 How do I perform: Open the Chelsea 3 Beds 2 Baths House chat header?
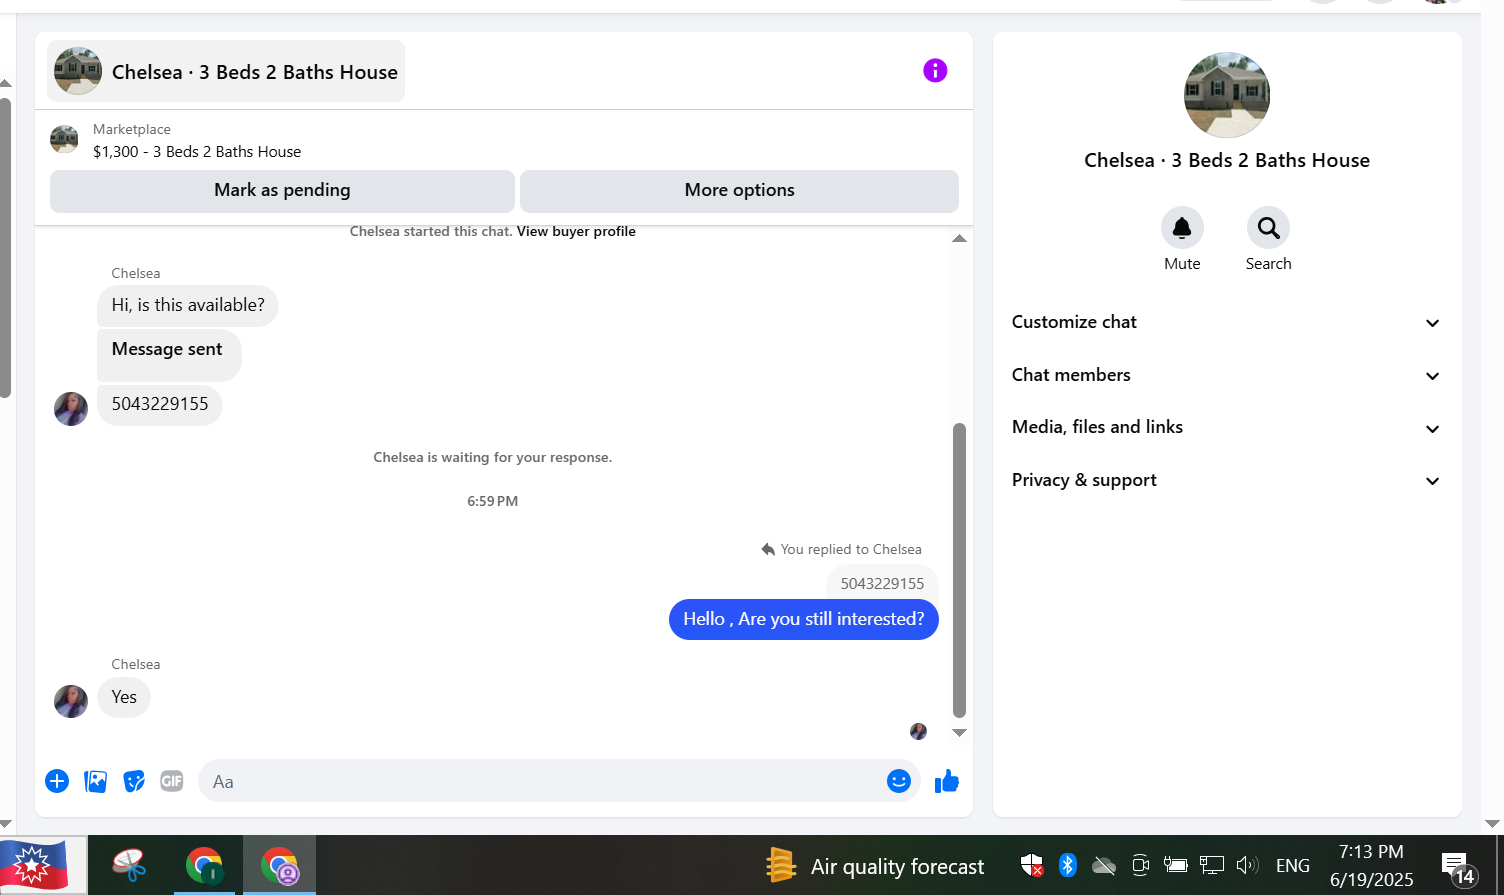pos(226,71)
